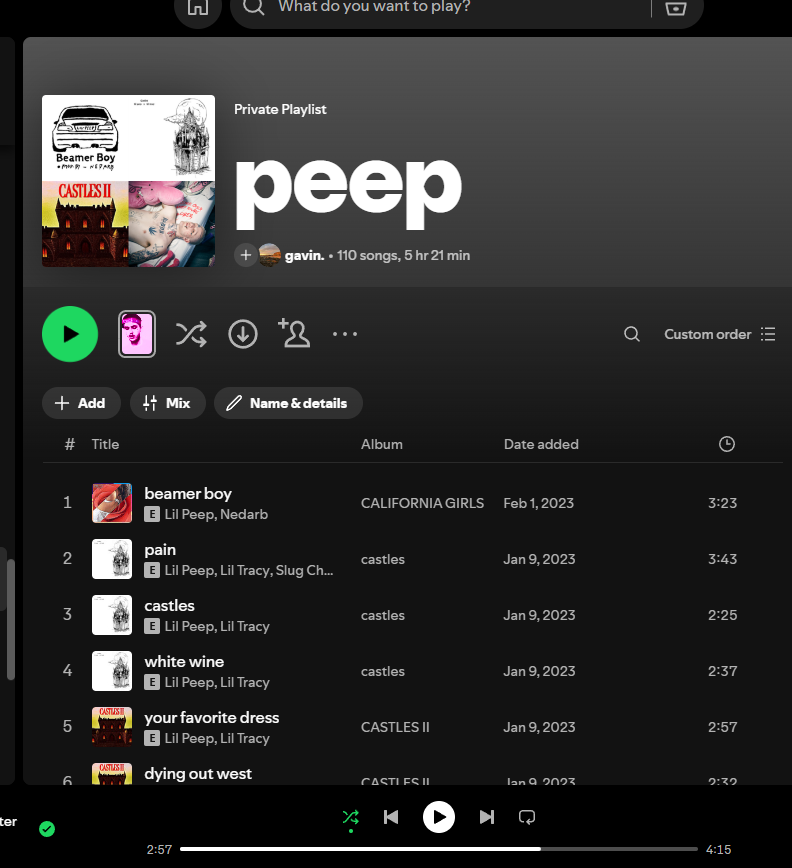Image resolution: width=792 pixels, height=868 pixels.
Task: Click the green saved checkmark icon
Action: [47, 829]
